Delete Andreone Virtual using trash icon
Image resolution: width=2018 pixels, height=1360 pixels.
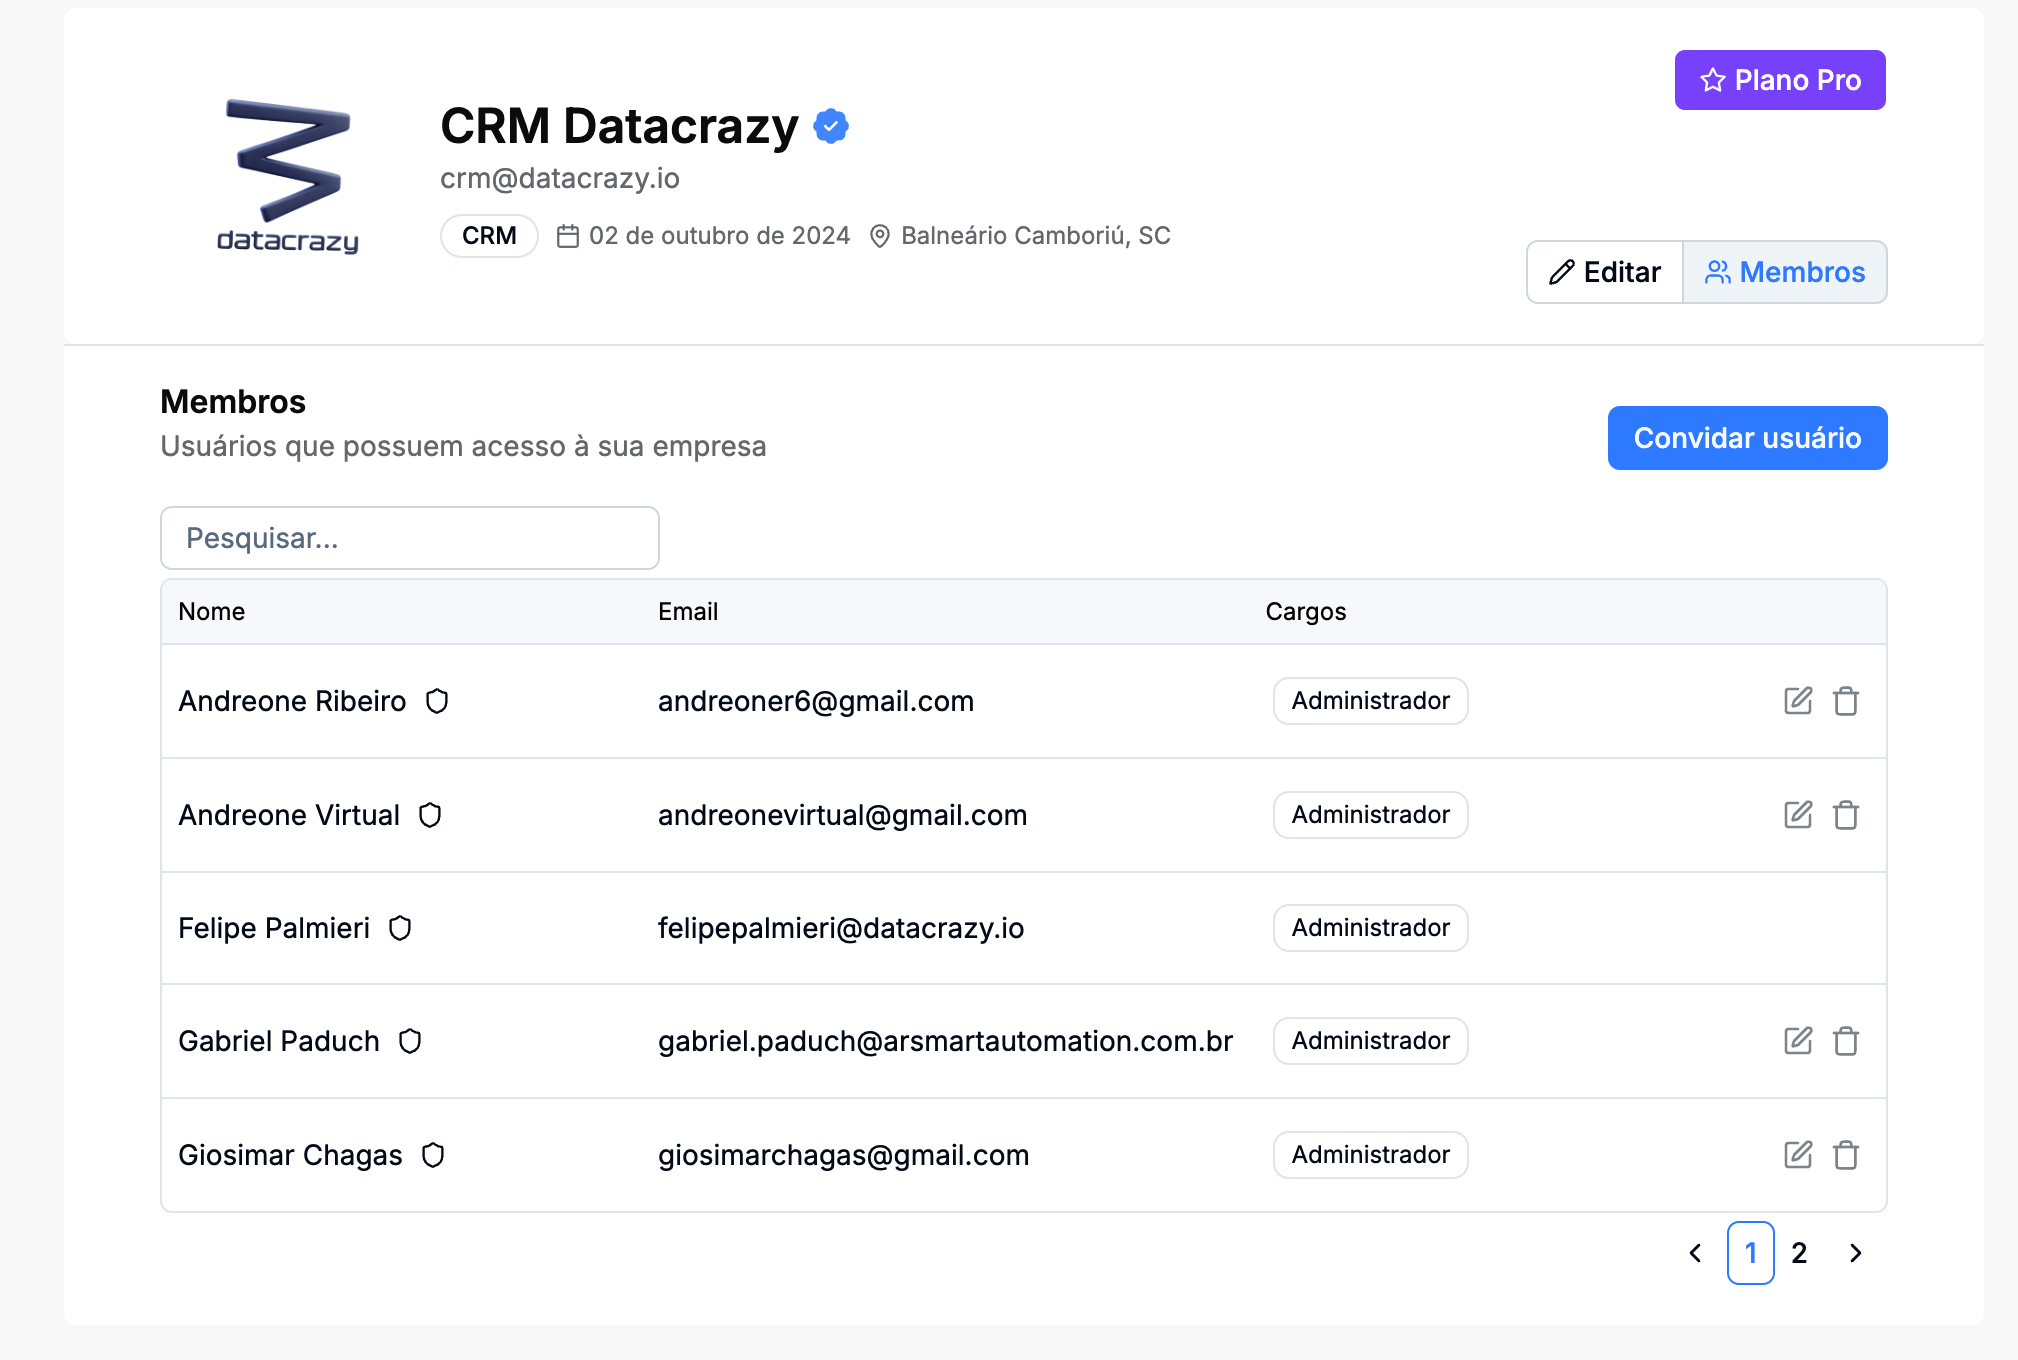(x=1845, y=815)
